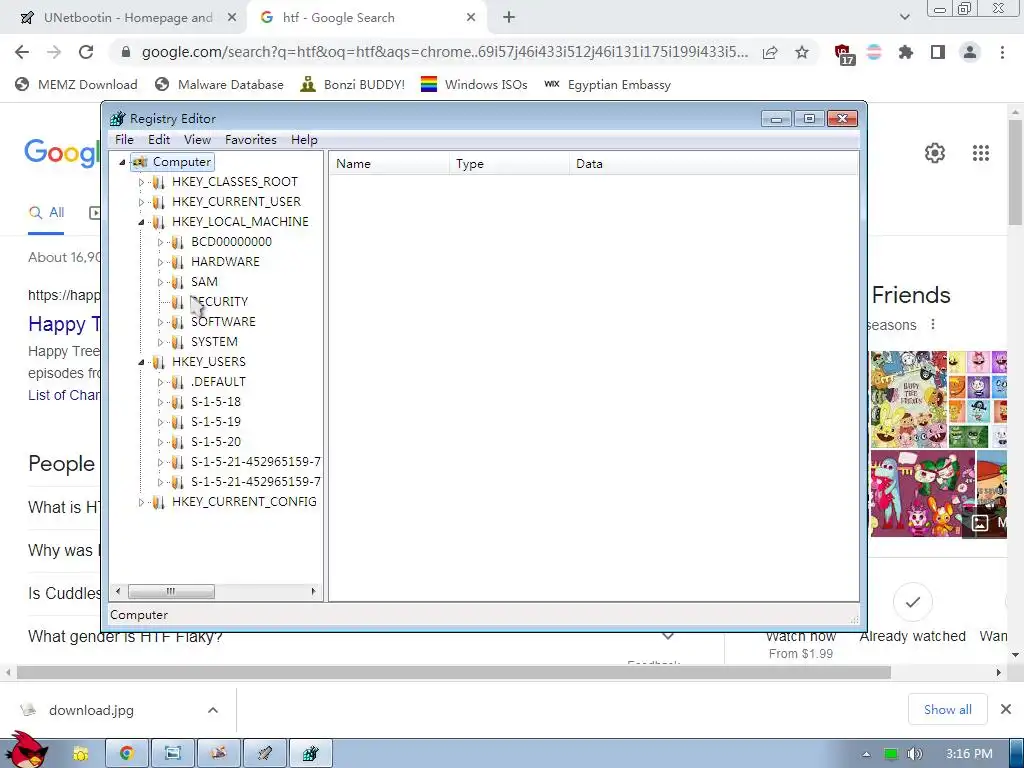Image resolution: width=1024 pixels, height=768 pixels.
Task: Select the .DEFAULT folder icon
Action: coord(177,383)
